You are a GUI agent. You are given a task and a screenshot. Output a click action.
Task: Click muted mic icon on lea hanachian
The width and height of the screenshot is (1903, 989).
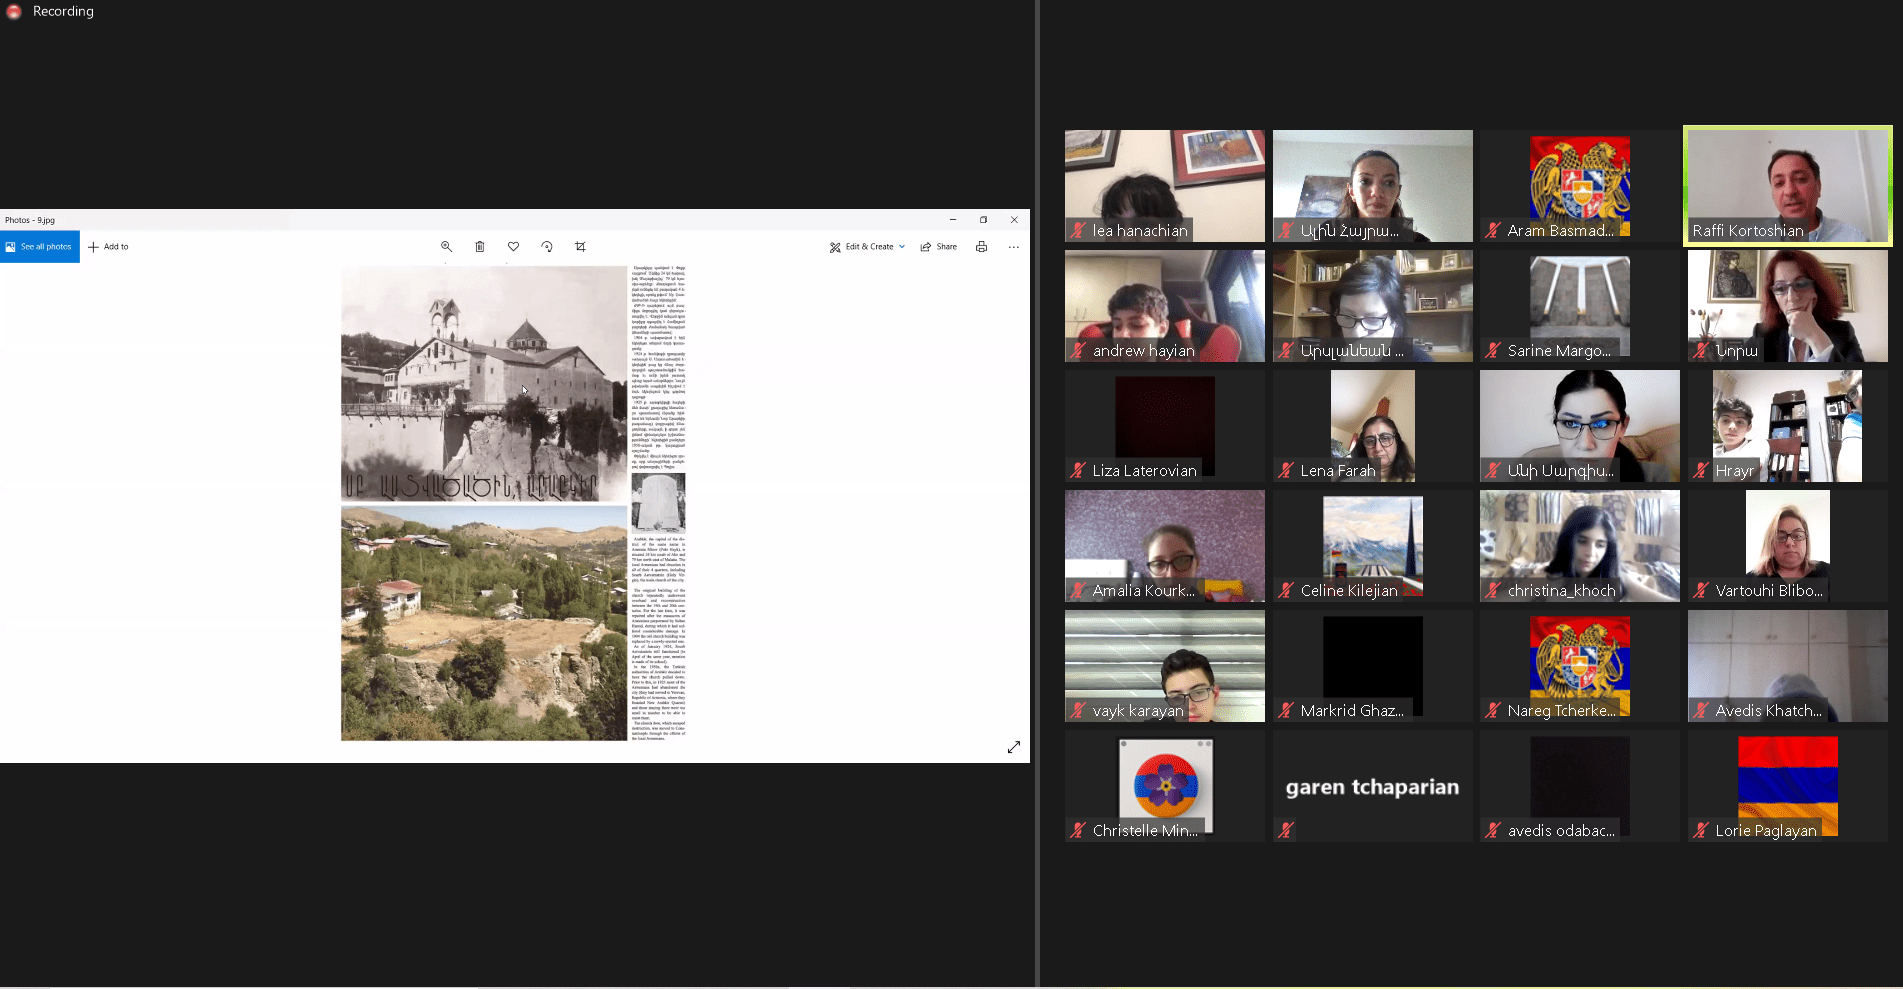click(x=1079, y=230)
